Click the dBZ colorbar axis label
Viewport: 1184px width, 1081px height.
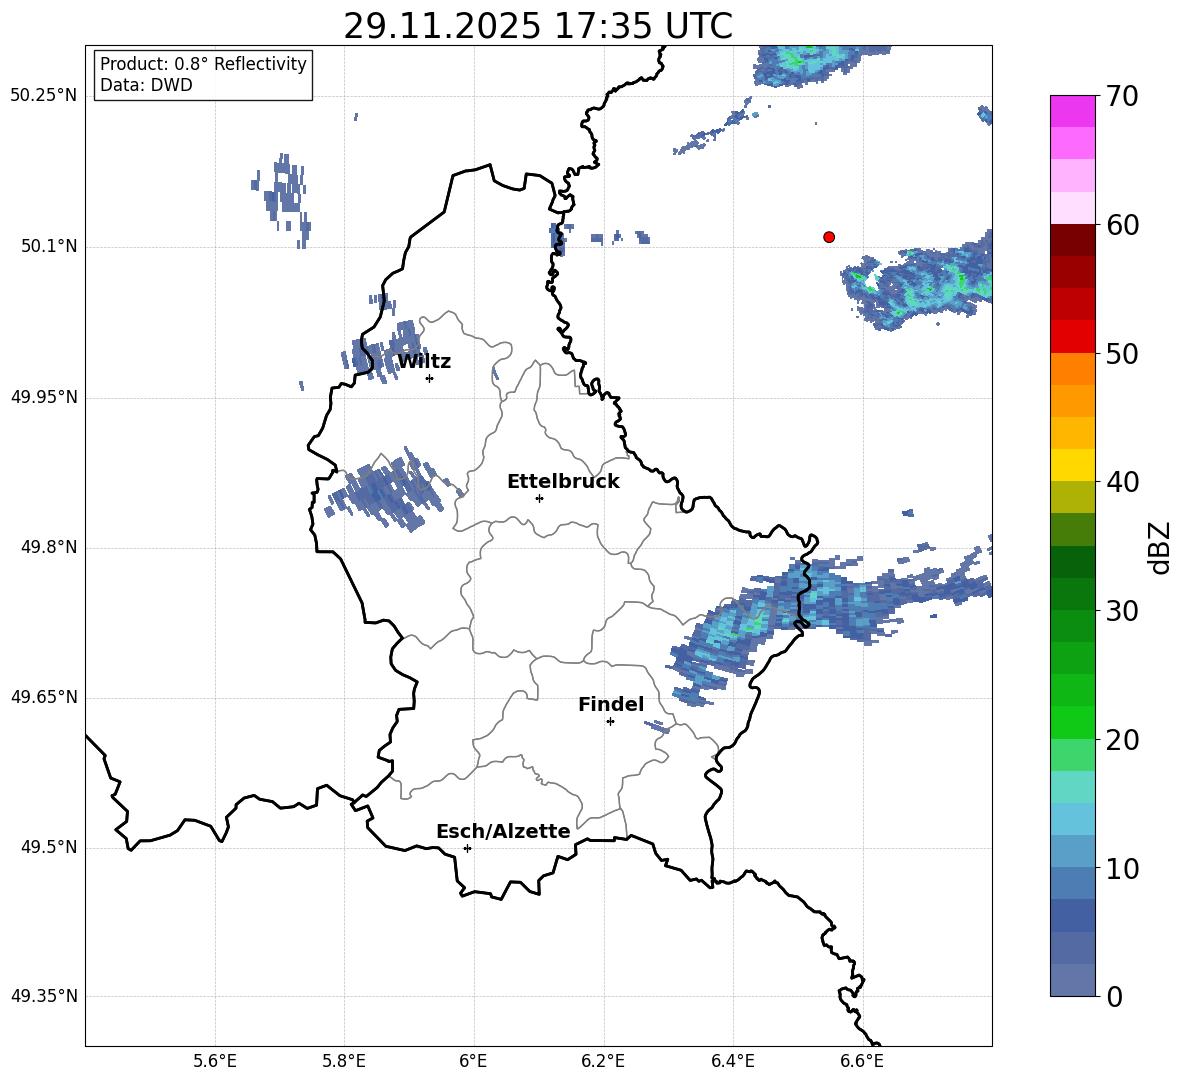coord(1160,547)
